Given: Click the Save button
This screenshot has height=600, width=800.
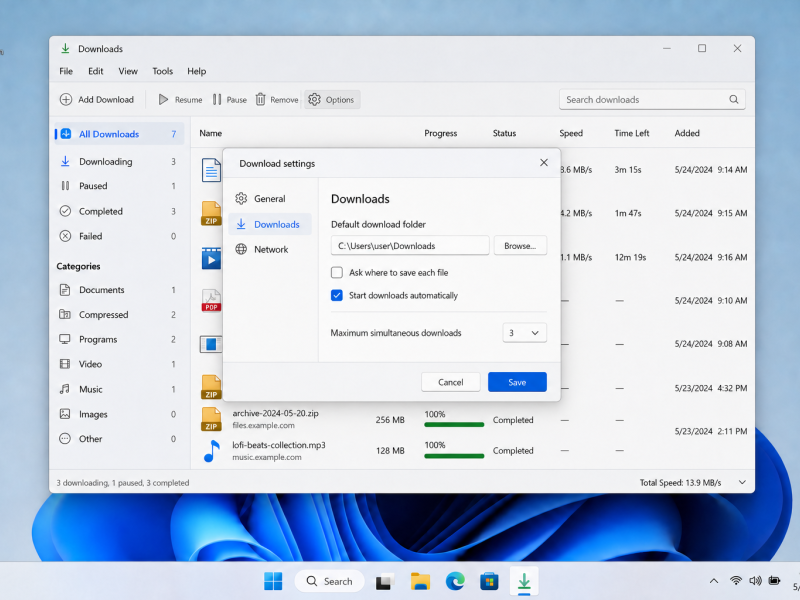Looking at the screenshot, I should tap(517, 382).
